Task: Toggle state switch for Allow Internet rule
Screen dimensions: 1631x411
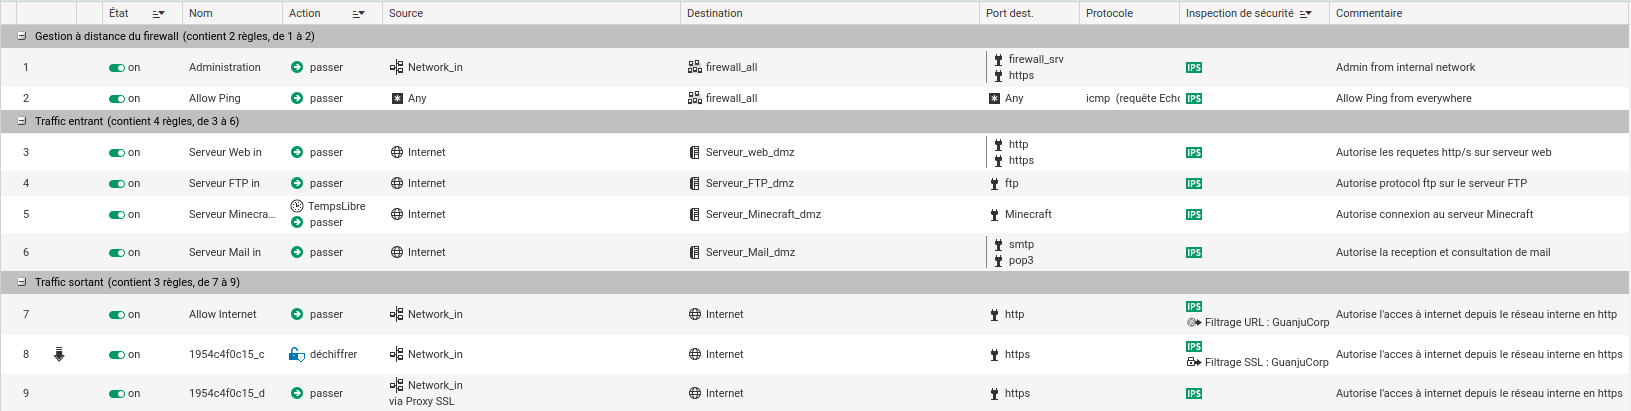Action: point(117,315)
